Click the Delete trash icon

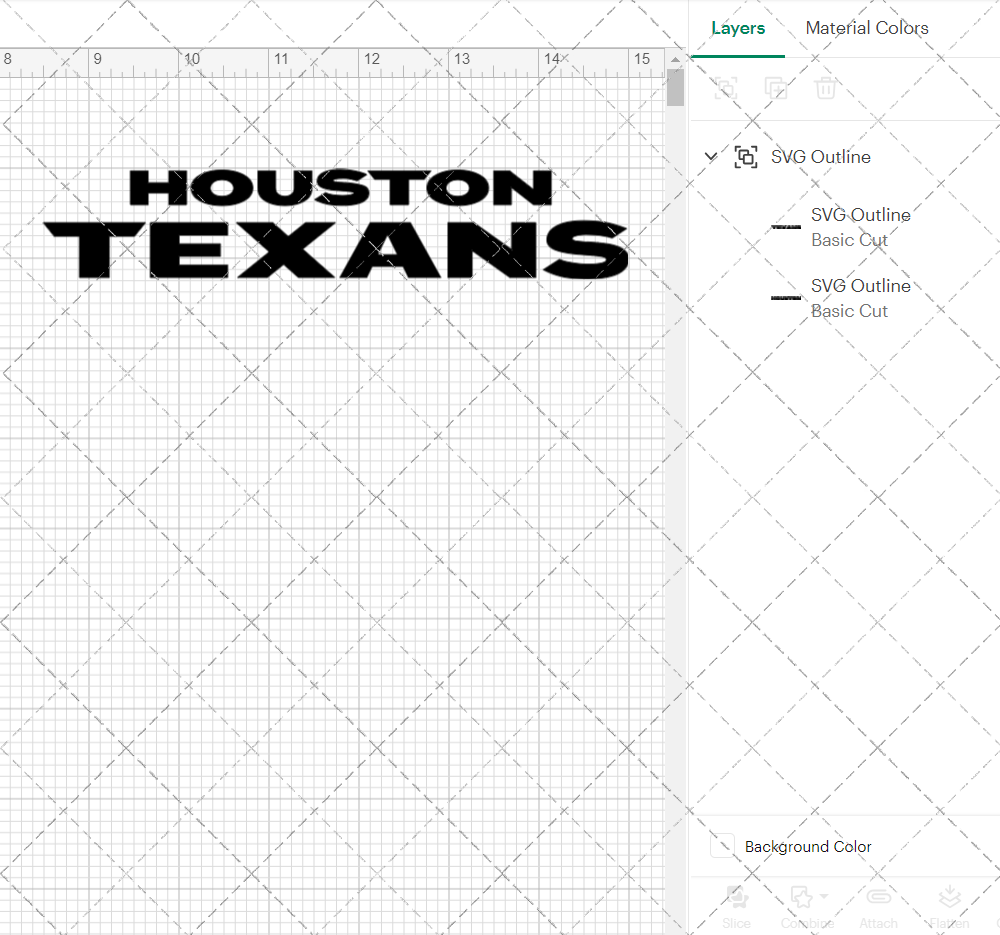point(825,88)
